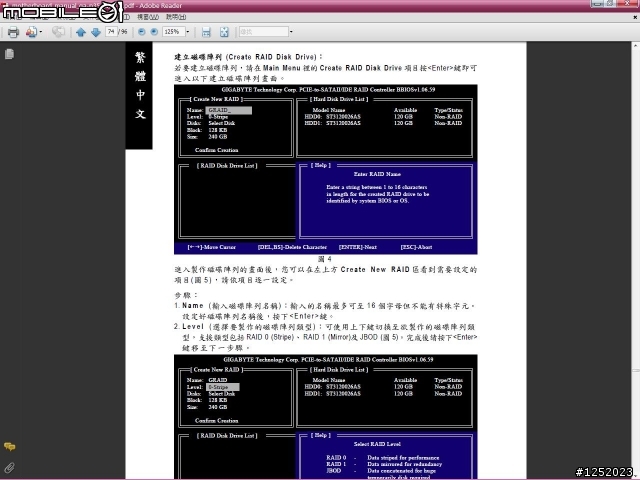Click the zoom percentage field showing 125%
This screenshot has height=480, width=640.
[173, 31]
